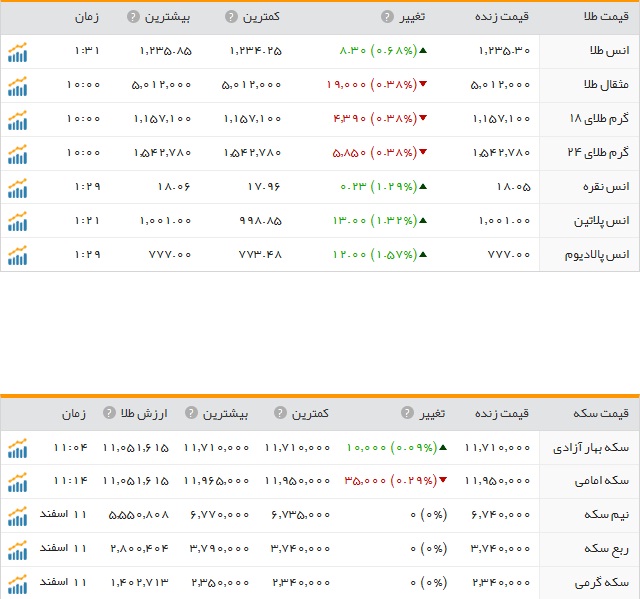This screenshot has width=640, height=599.
Task: Click help icon next to تغییر in gold table
Action: click(x=387, y=17)
